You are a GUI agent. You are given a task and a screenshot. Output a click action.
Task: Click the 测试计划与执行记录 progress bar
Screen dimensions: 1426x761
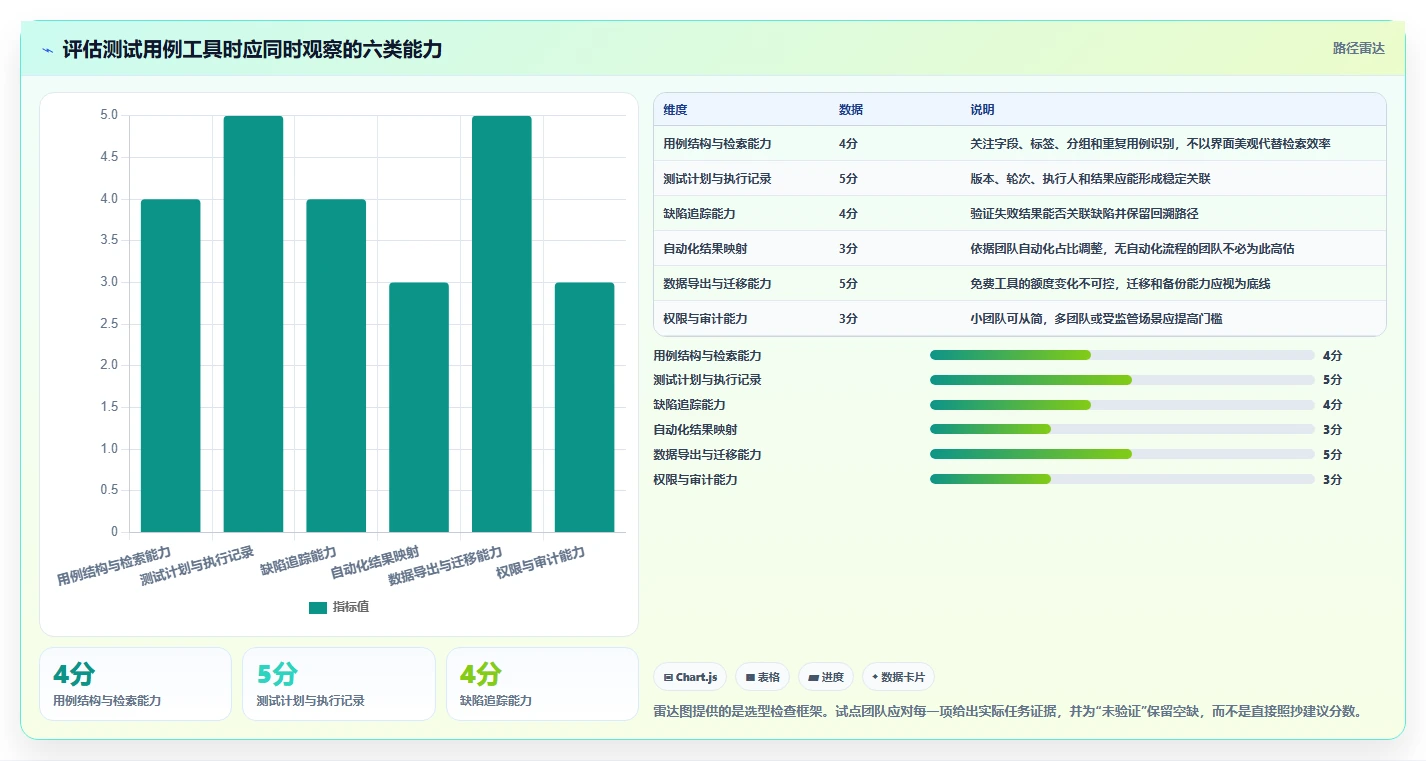tap(1122, 380)
